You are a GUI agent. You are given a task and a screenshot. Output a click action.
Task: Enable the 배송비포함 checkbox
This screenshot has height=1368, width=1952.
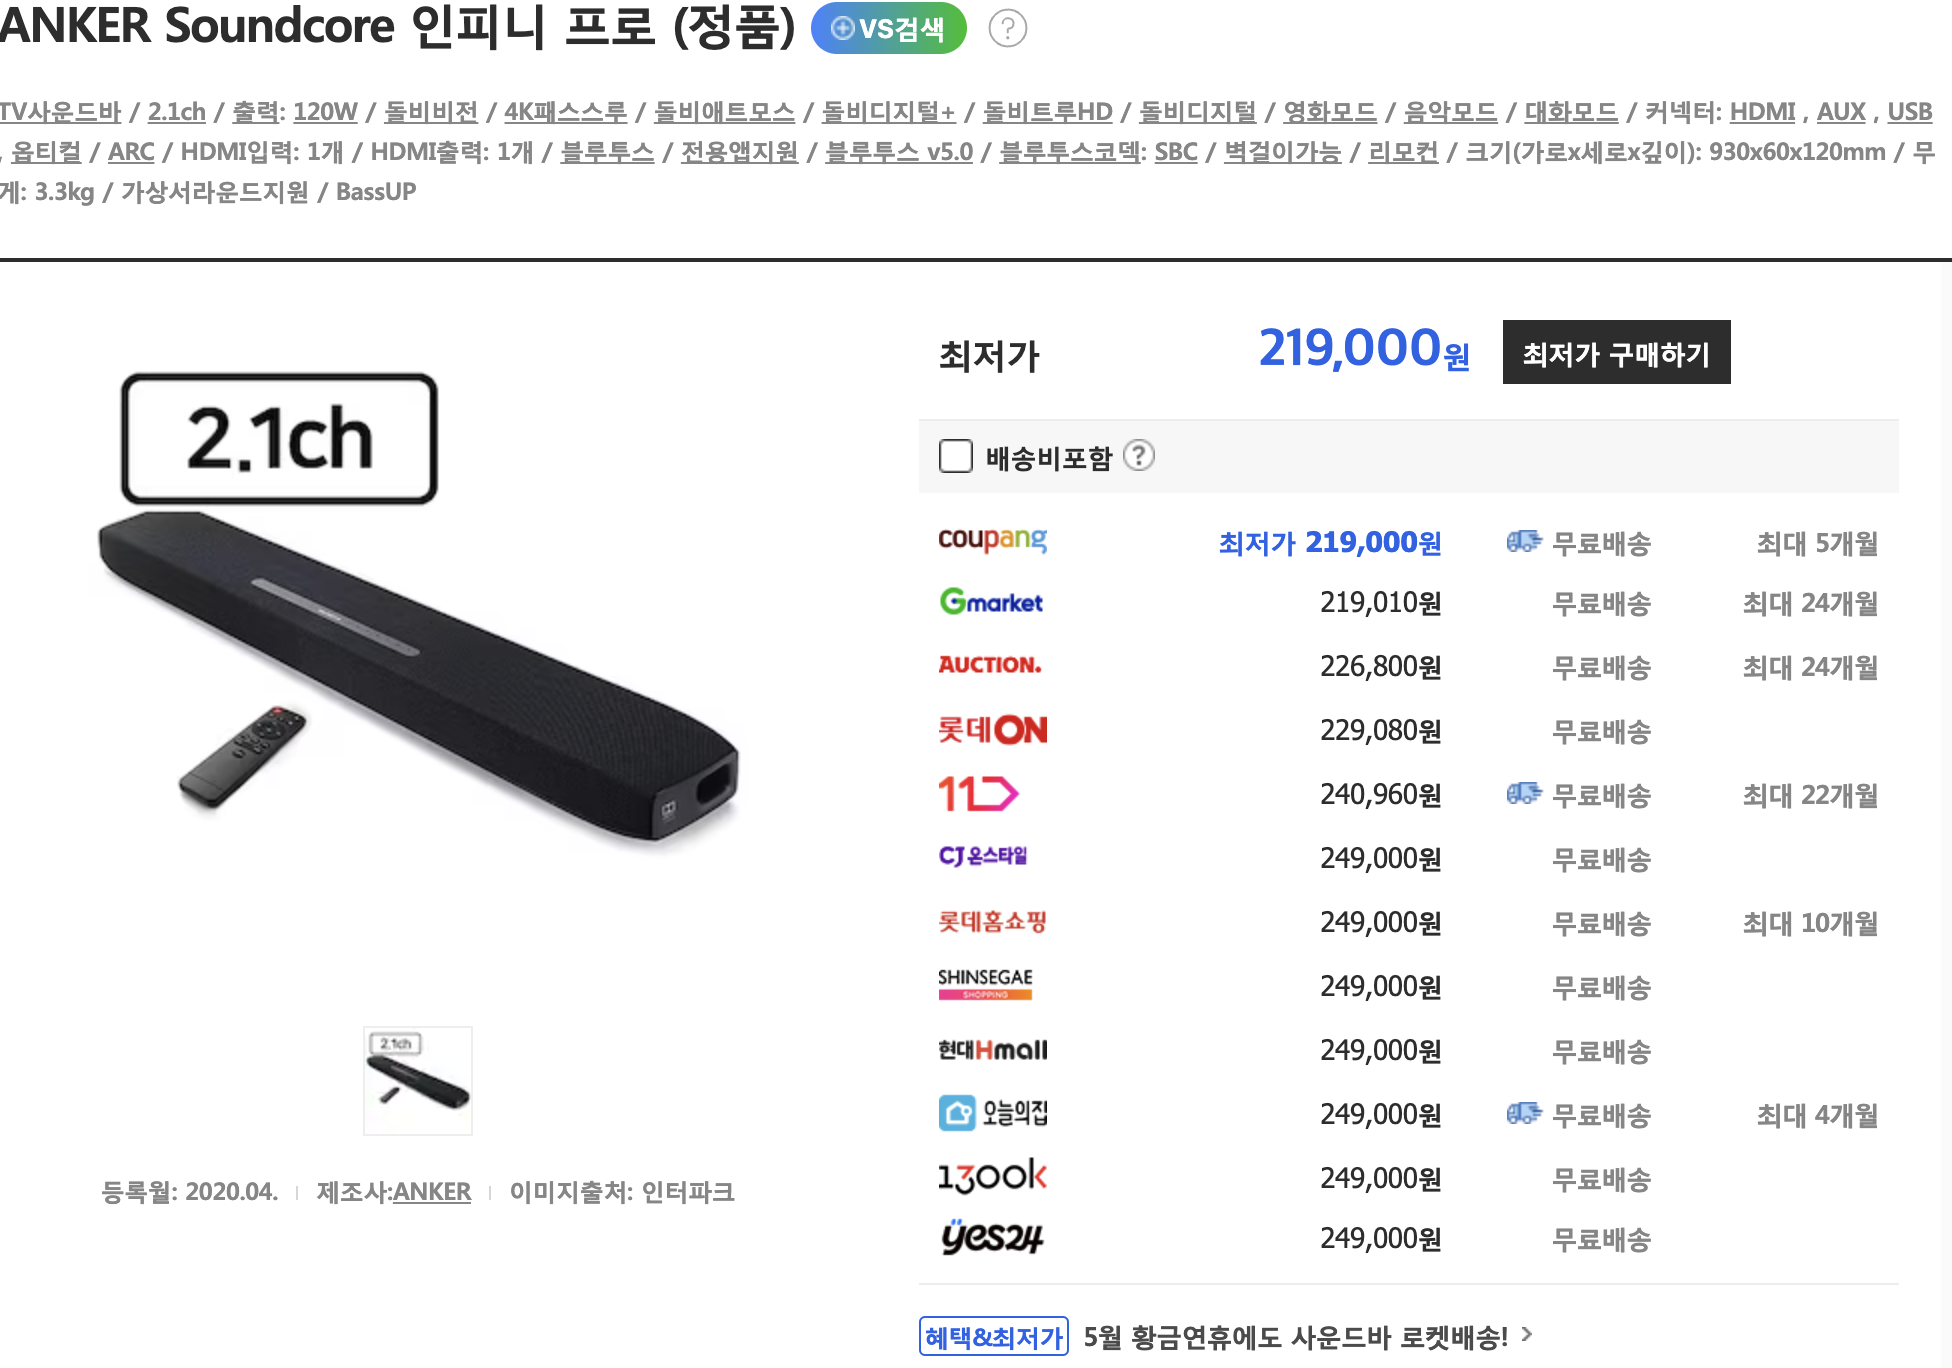pos(956,456)
